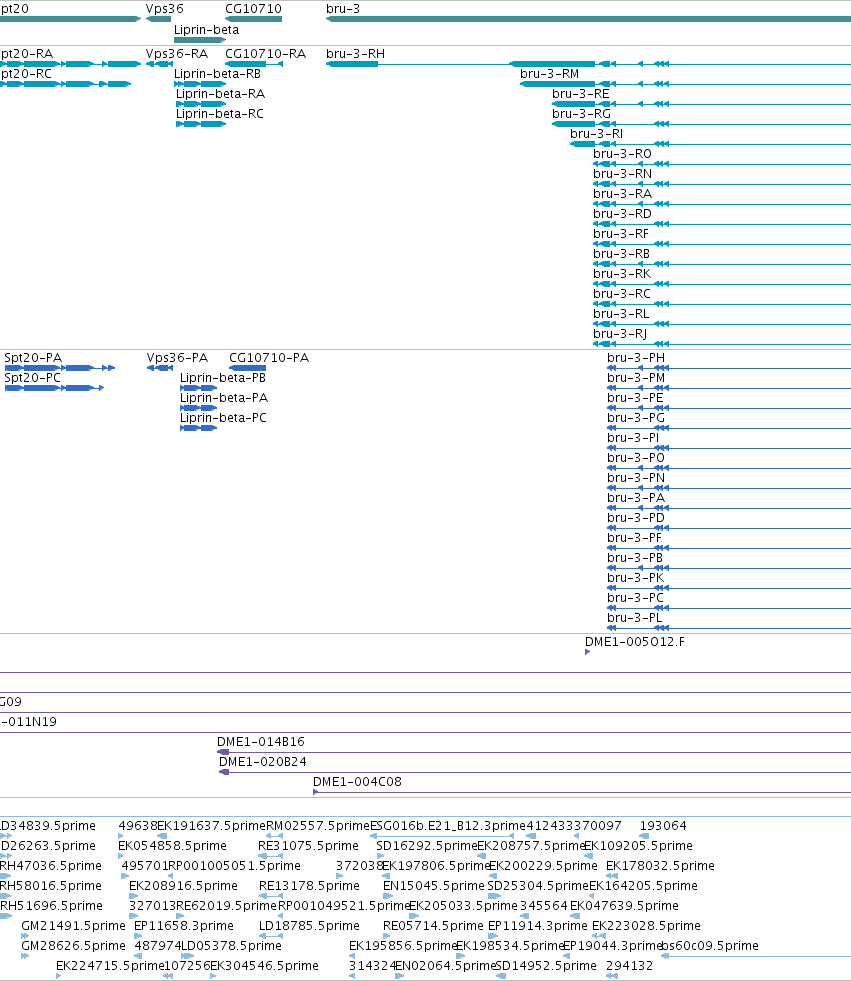Screen dimensions: 851x981
Task: Click the Liprin-beta gene label
Action: [206, 29]
